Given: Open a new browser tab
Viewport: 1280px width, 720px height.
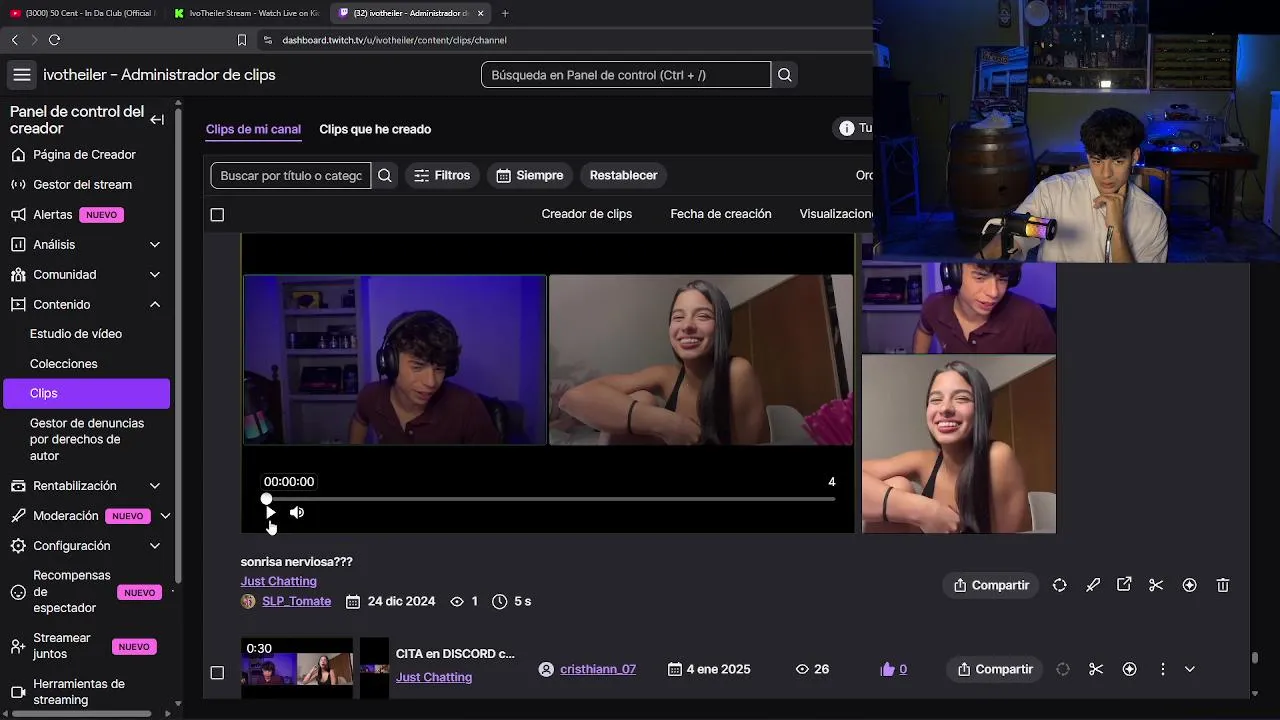Looking at the screenshot, I should (x=505, y=13).
